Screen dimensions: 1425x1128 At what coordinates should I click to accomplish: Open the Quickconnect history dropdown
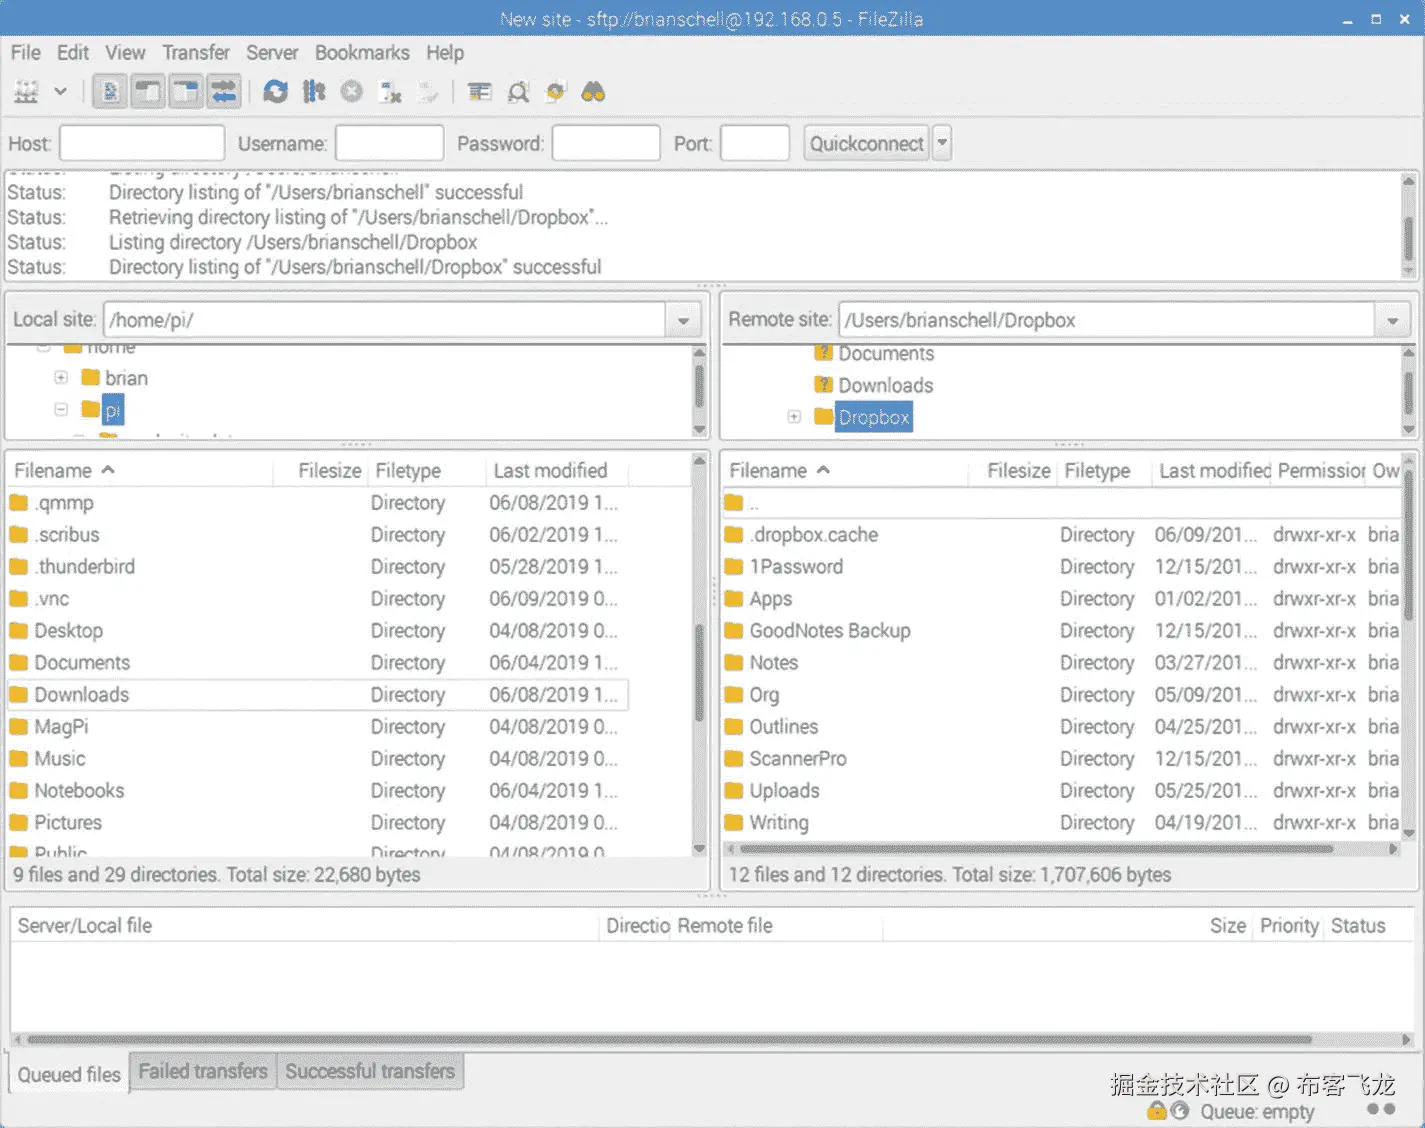[x=942, y=143]
